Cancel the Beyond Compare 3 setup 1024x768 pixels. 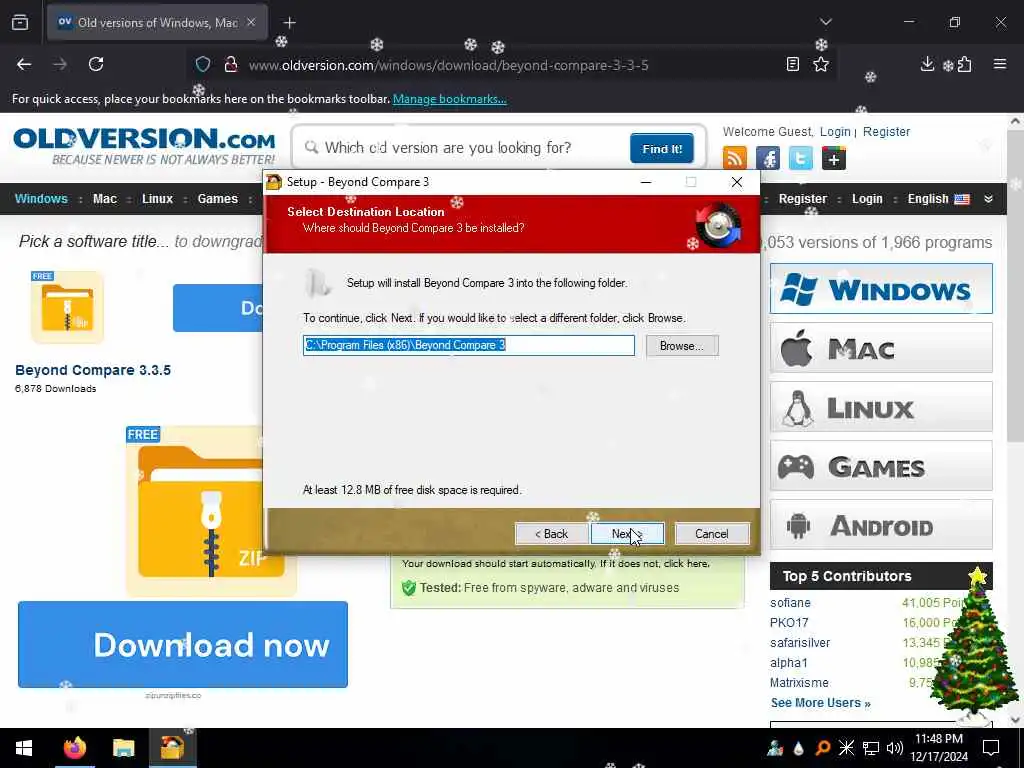711,534
